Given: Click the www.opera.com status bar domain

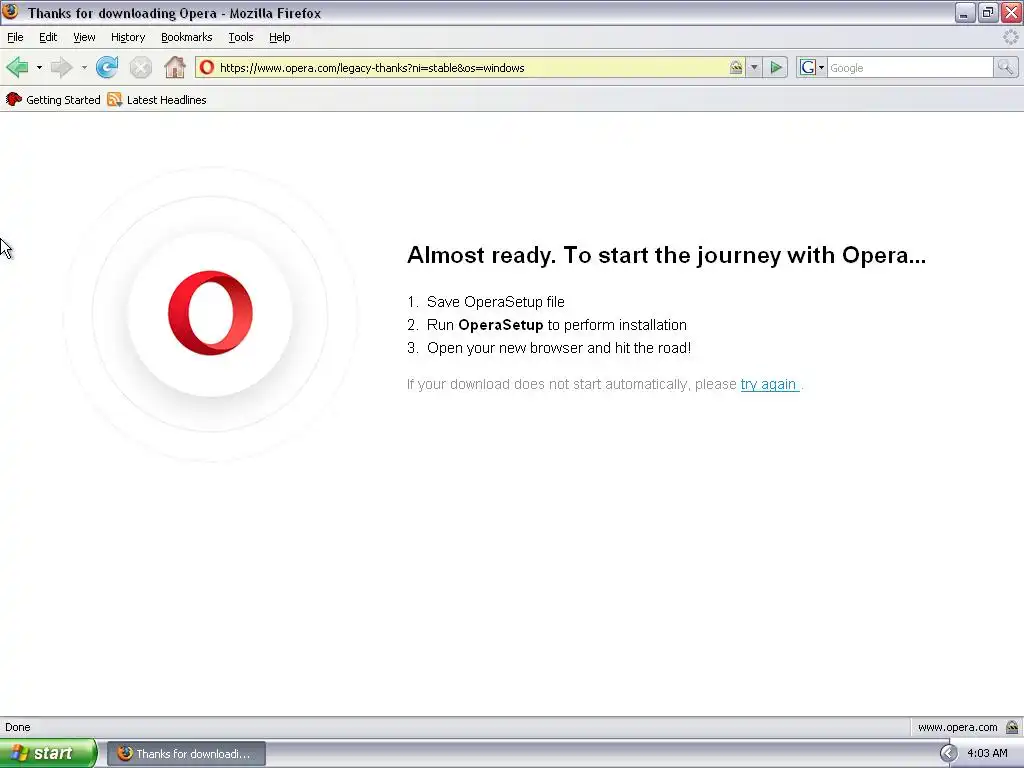Looking at the screenshot, I should (x=957, y=727).
